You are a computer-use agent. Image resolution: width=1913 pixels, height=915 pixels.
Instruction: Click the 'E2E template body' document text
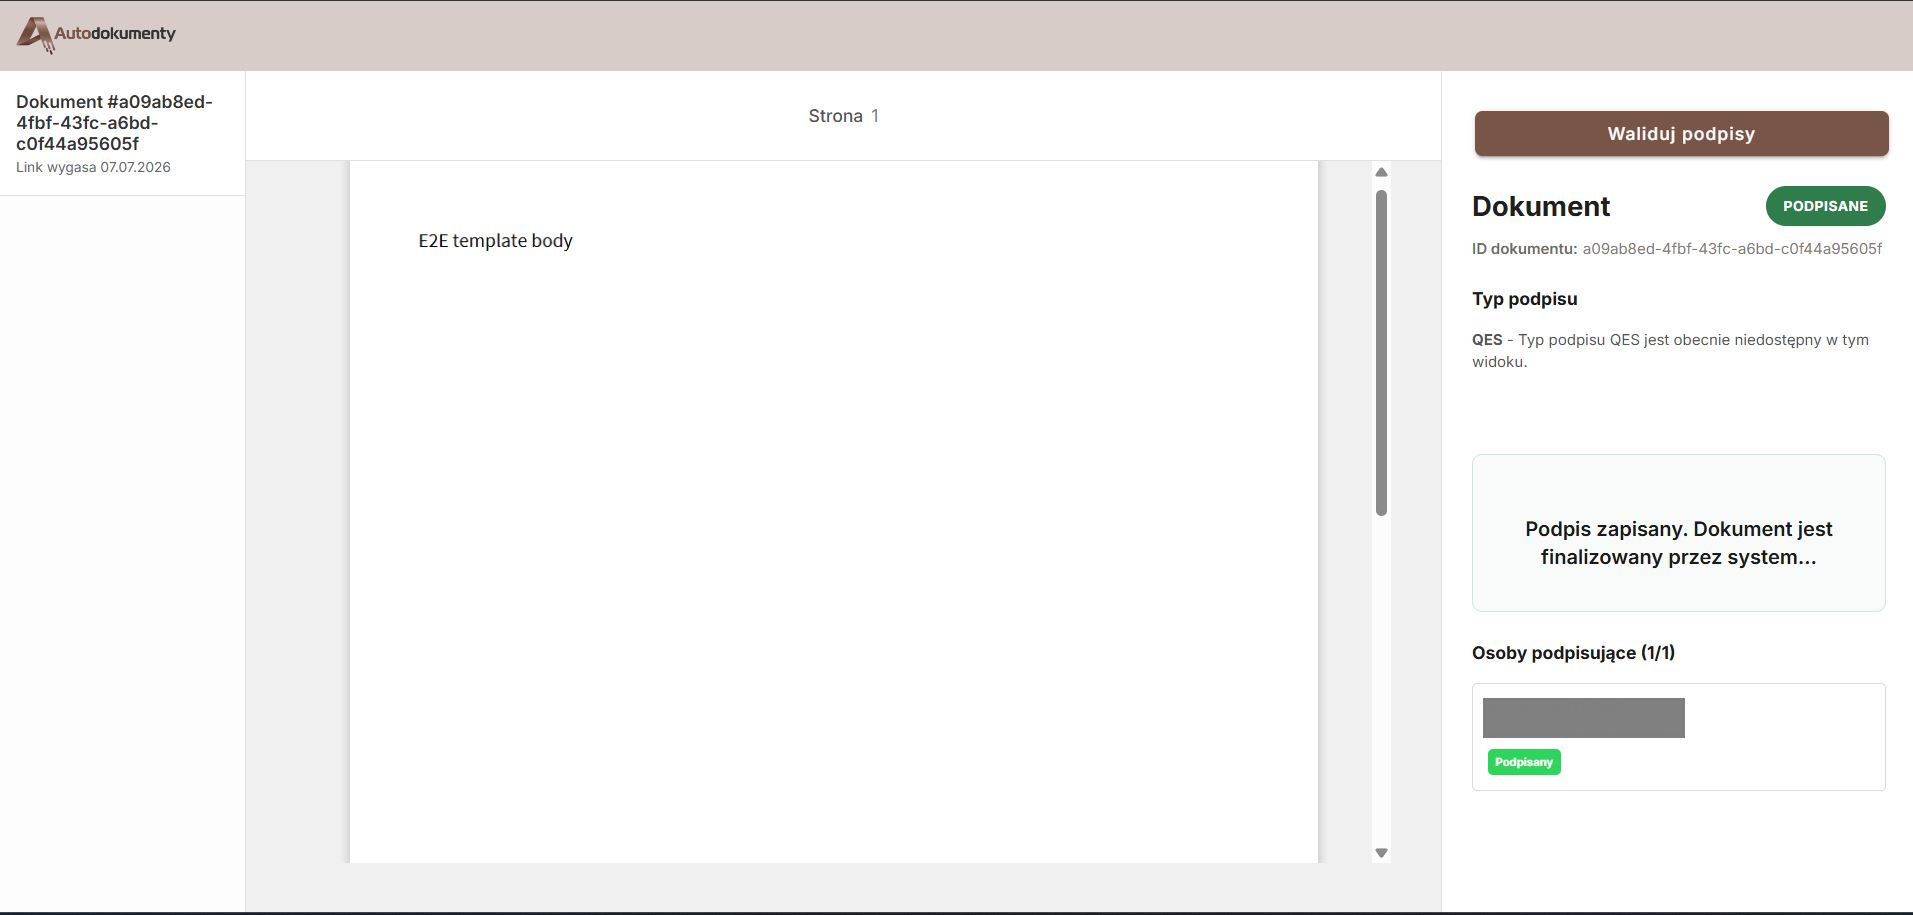tap(495, 241)
